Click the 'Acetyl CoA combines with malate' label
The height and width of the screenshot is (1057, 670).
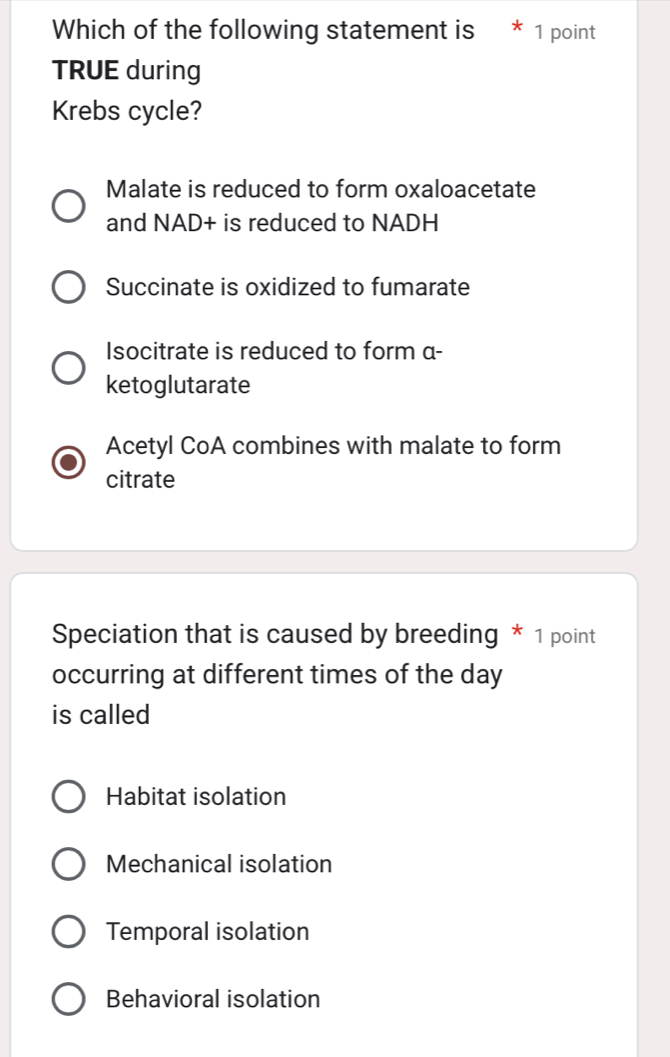(x=333, y=462)
